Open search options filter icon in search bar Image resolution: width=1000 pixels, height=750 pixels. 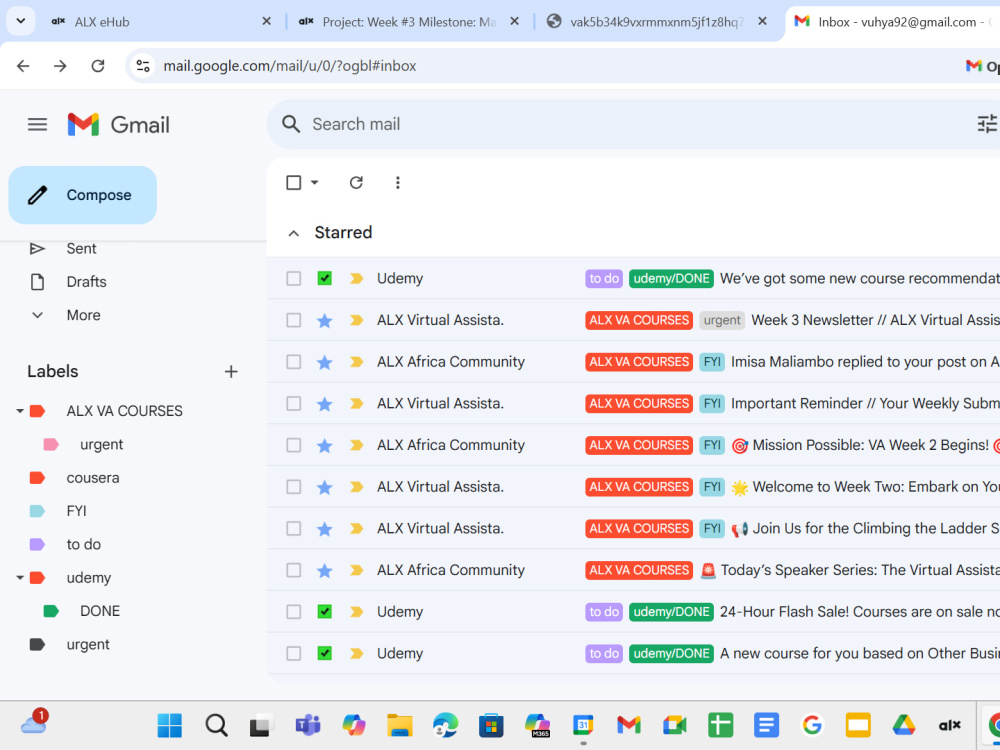click(987, 124)
